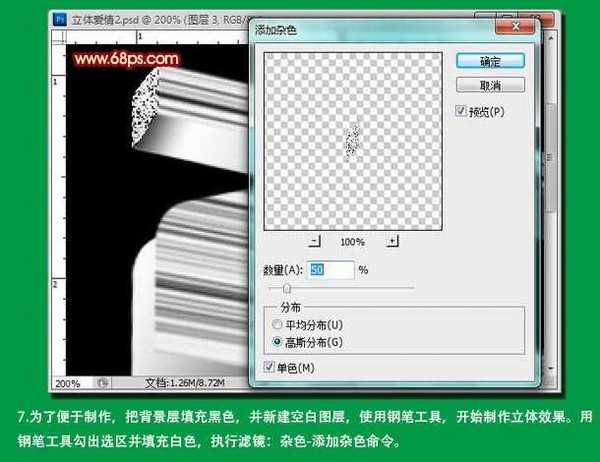Click the document vertical scrollbar
This screenshot has width=600, height=462.
[x=550, y=157]
